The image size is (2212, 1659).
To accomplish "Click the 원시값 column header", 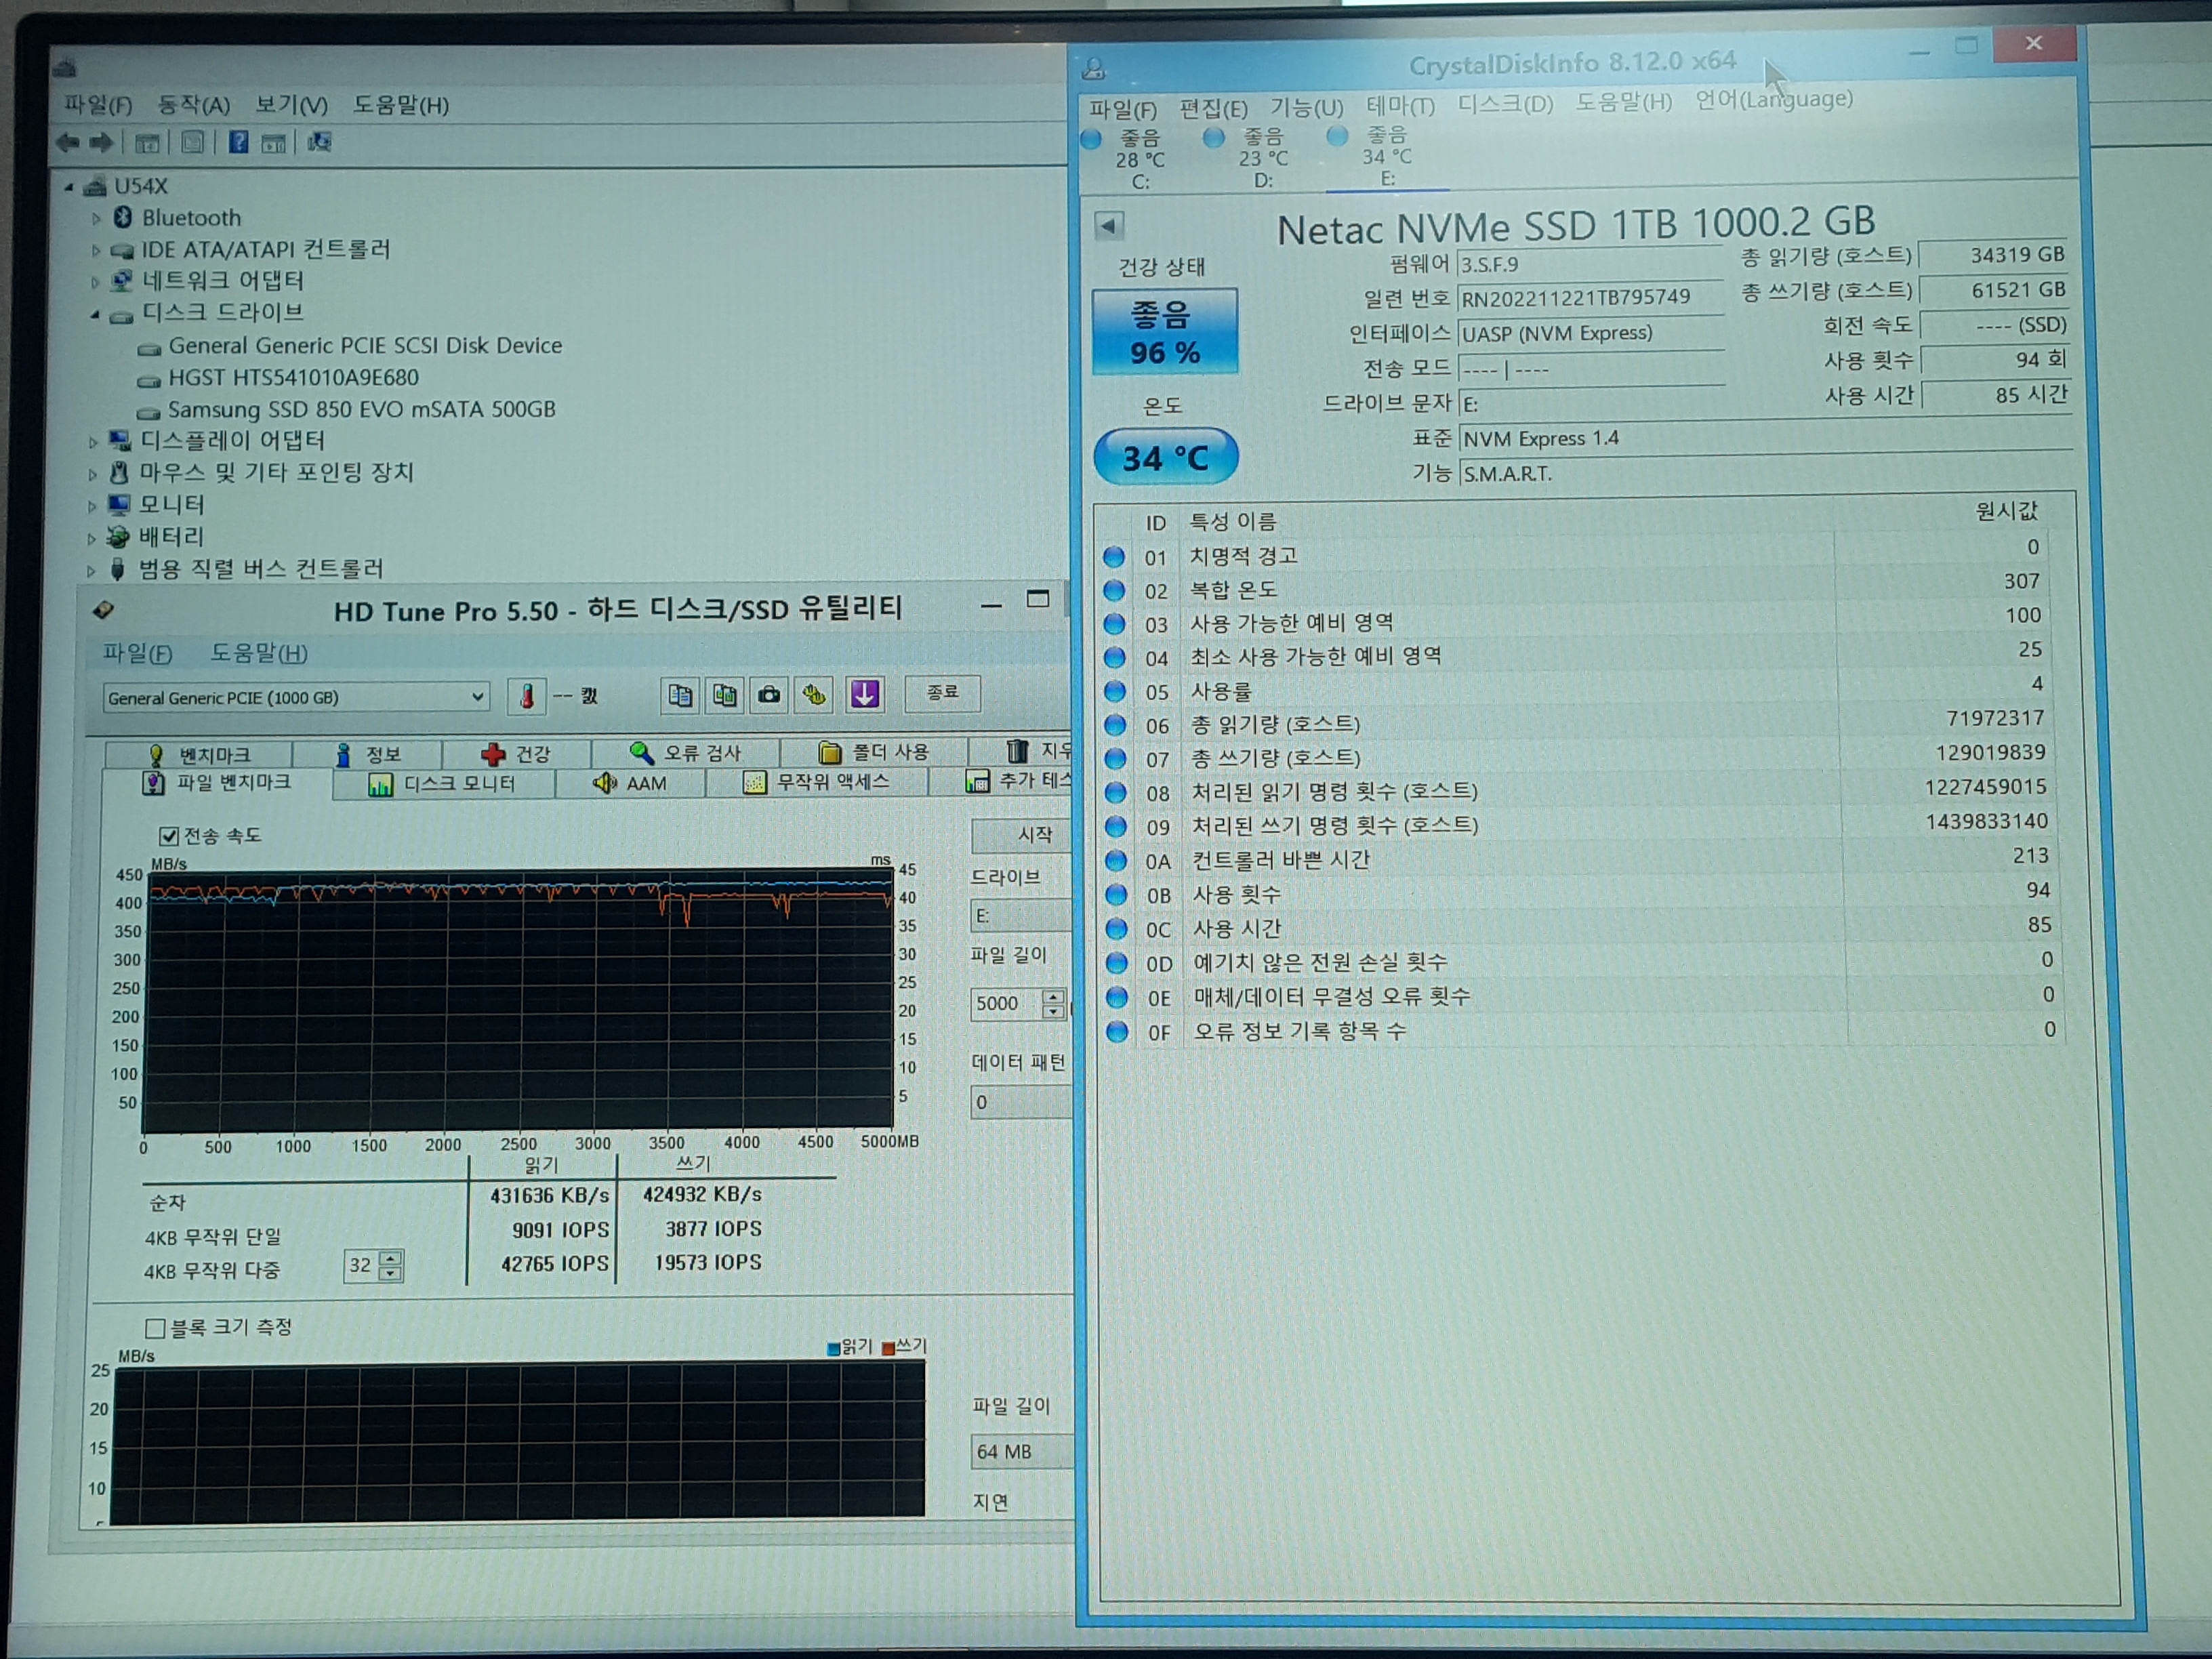I will [2006, 511].
